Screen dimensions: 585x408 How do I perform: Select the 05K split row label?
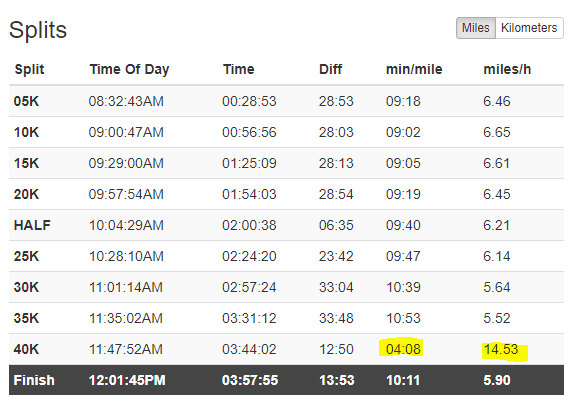[x=26, y=101]
